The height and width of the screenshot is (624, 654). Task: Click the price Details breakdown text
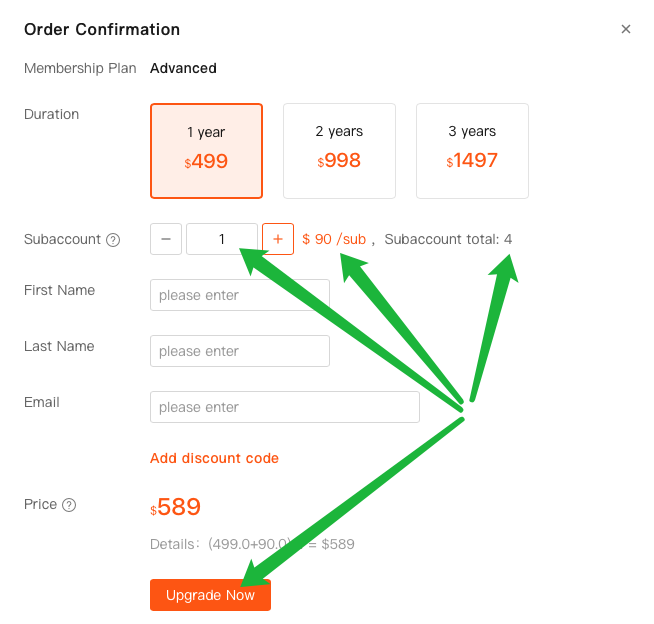click(252, 544)
